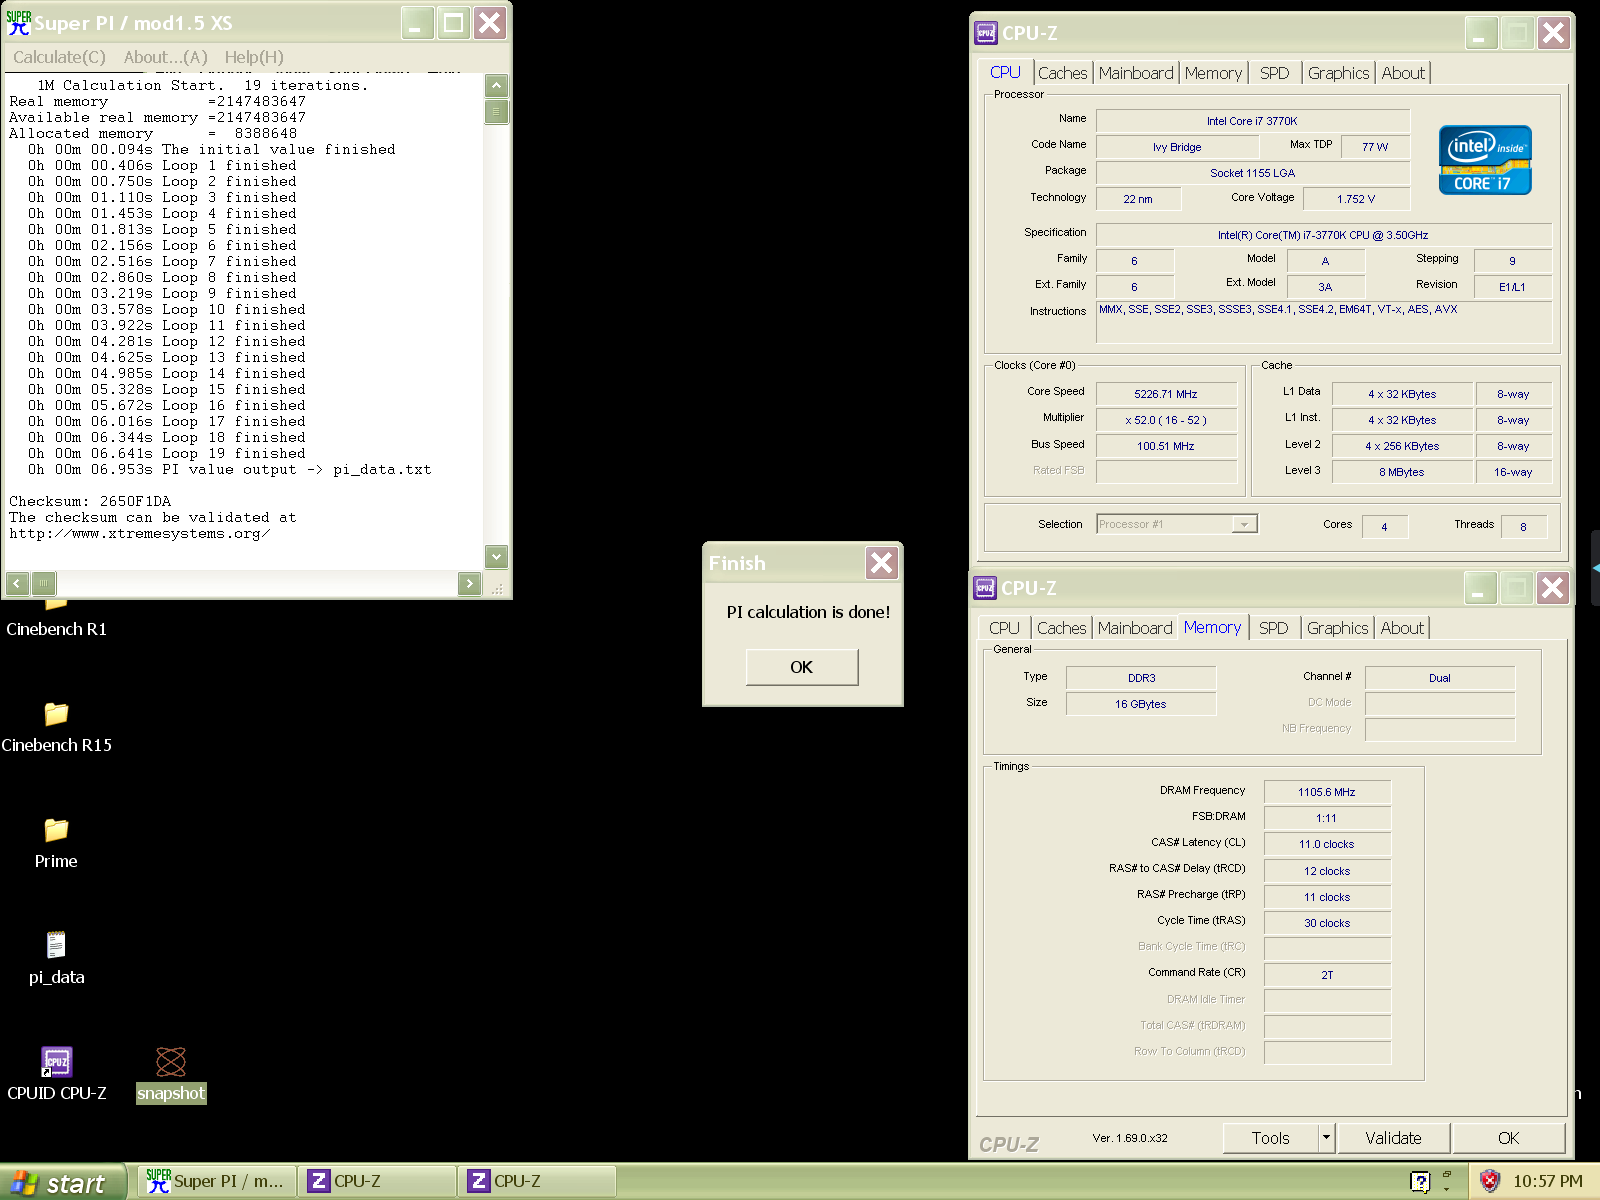
Task: Switch to Super PI taskbar button
Action: (217, 1181)
